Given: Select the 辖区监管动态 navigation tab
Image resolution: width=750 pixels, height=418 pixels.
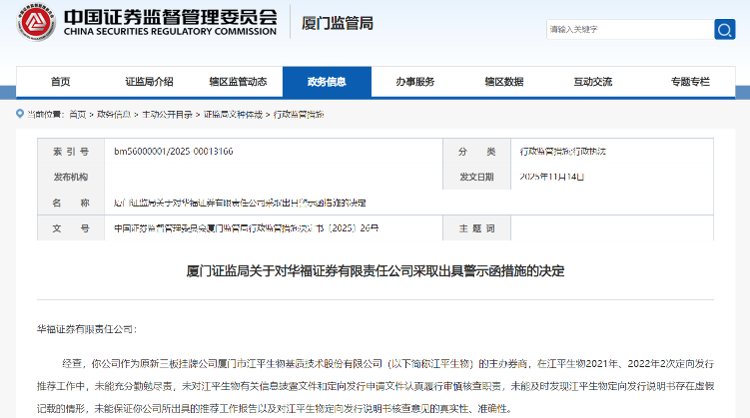Looking at the screenshot, I should pyautogui.click(x=237, y=82).
